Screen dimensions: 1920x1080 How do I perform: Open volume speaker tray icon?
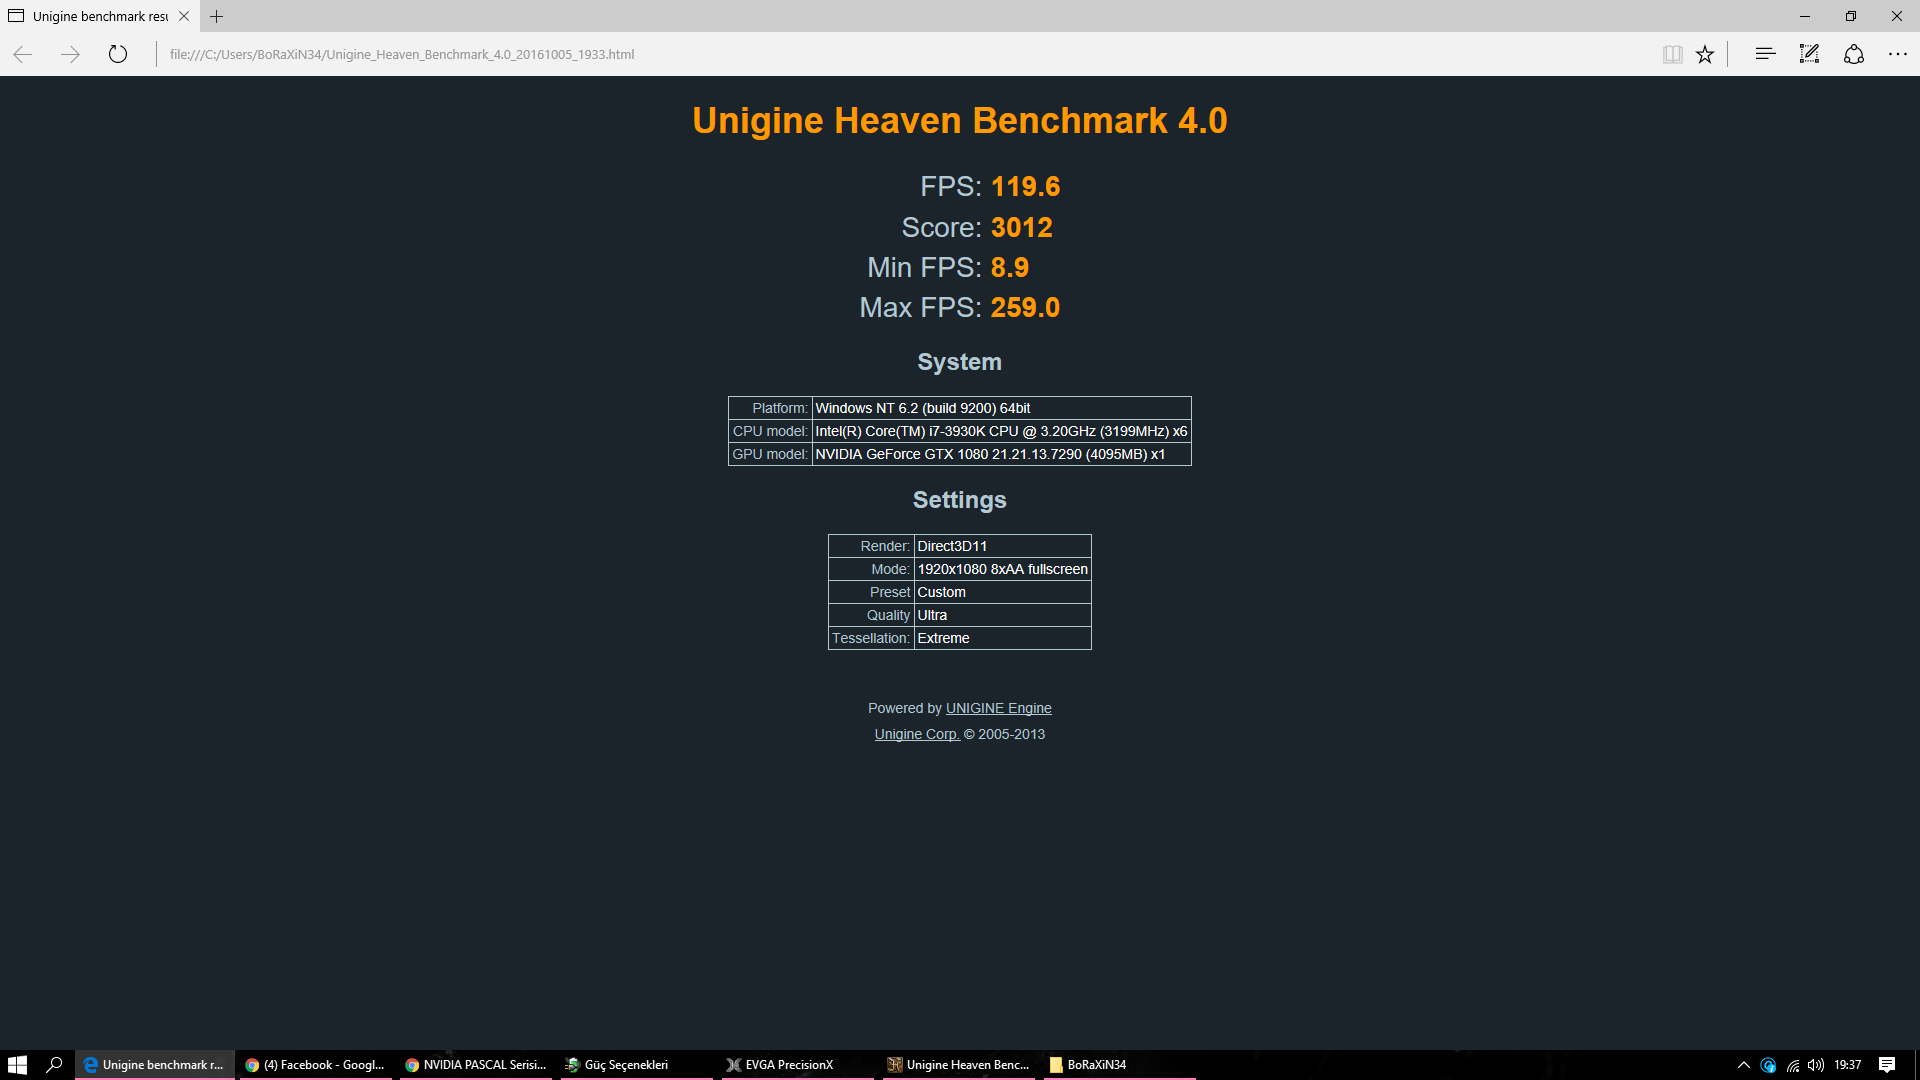click(1816, 1065)
